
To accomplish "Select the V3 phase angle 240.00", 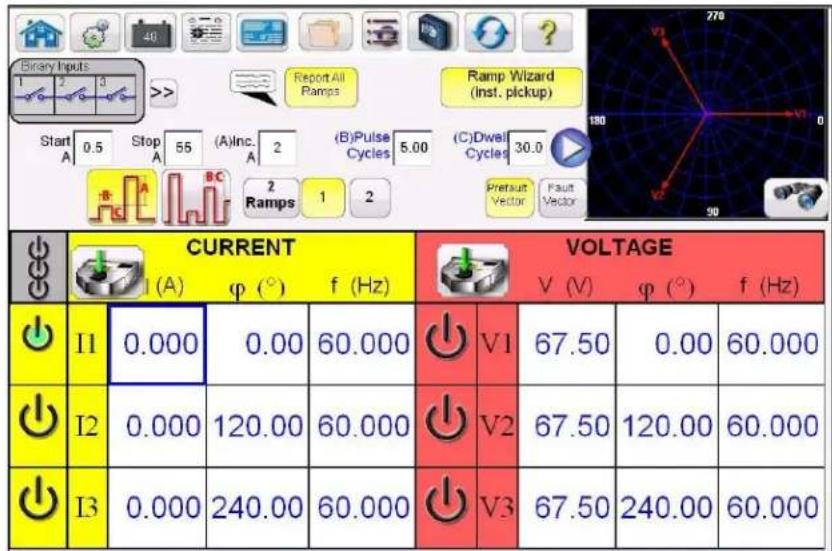I will [x=668, y=508].
